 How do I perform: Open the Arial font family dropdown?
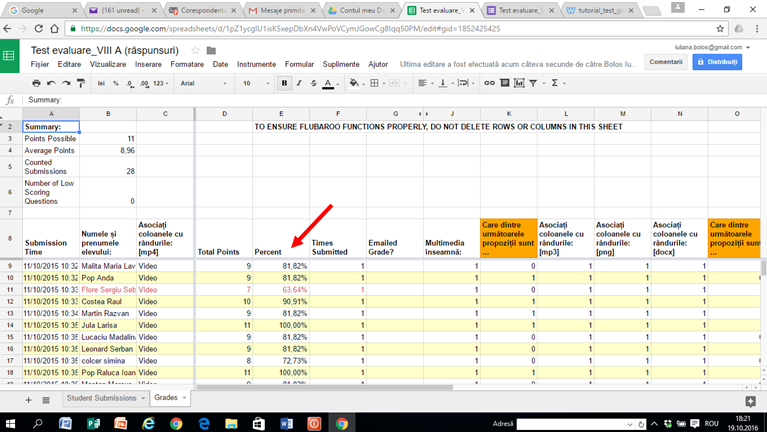coord(203,83)
